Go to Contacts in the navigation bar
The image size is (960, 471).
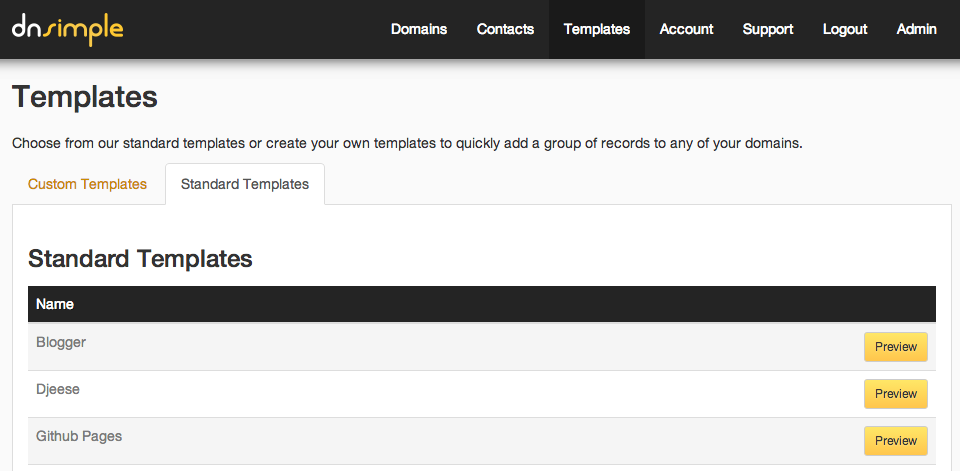coord(505,29)
